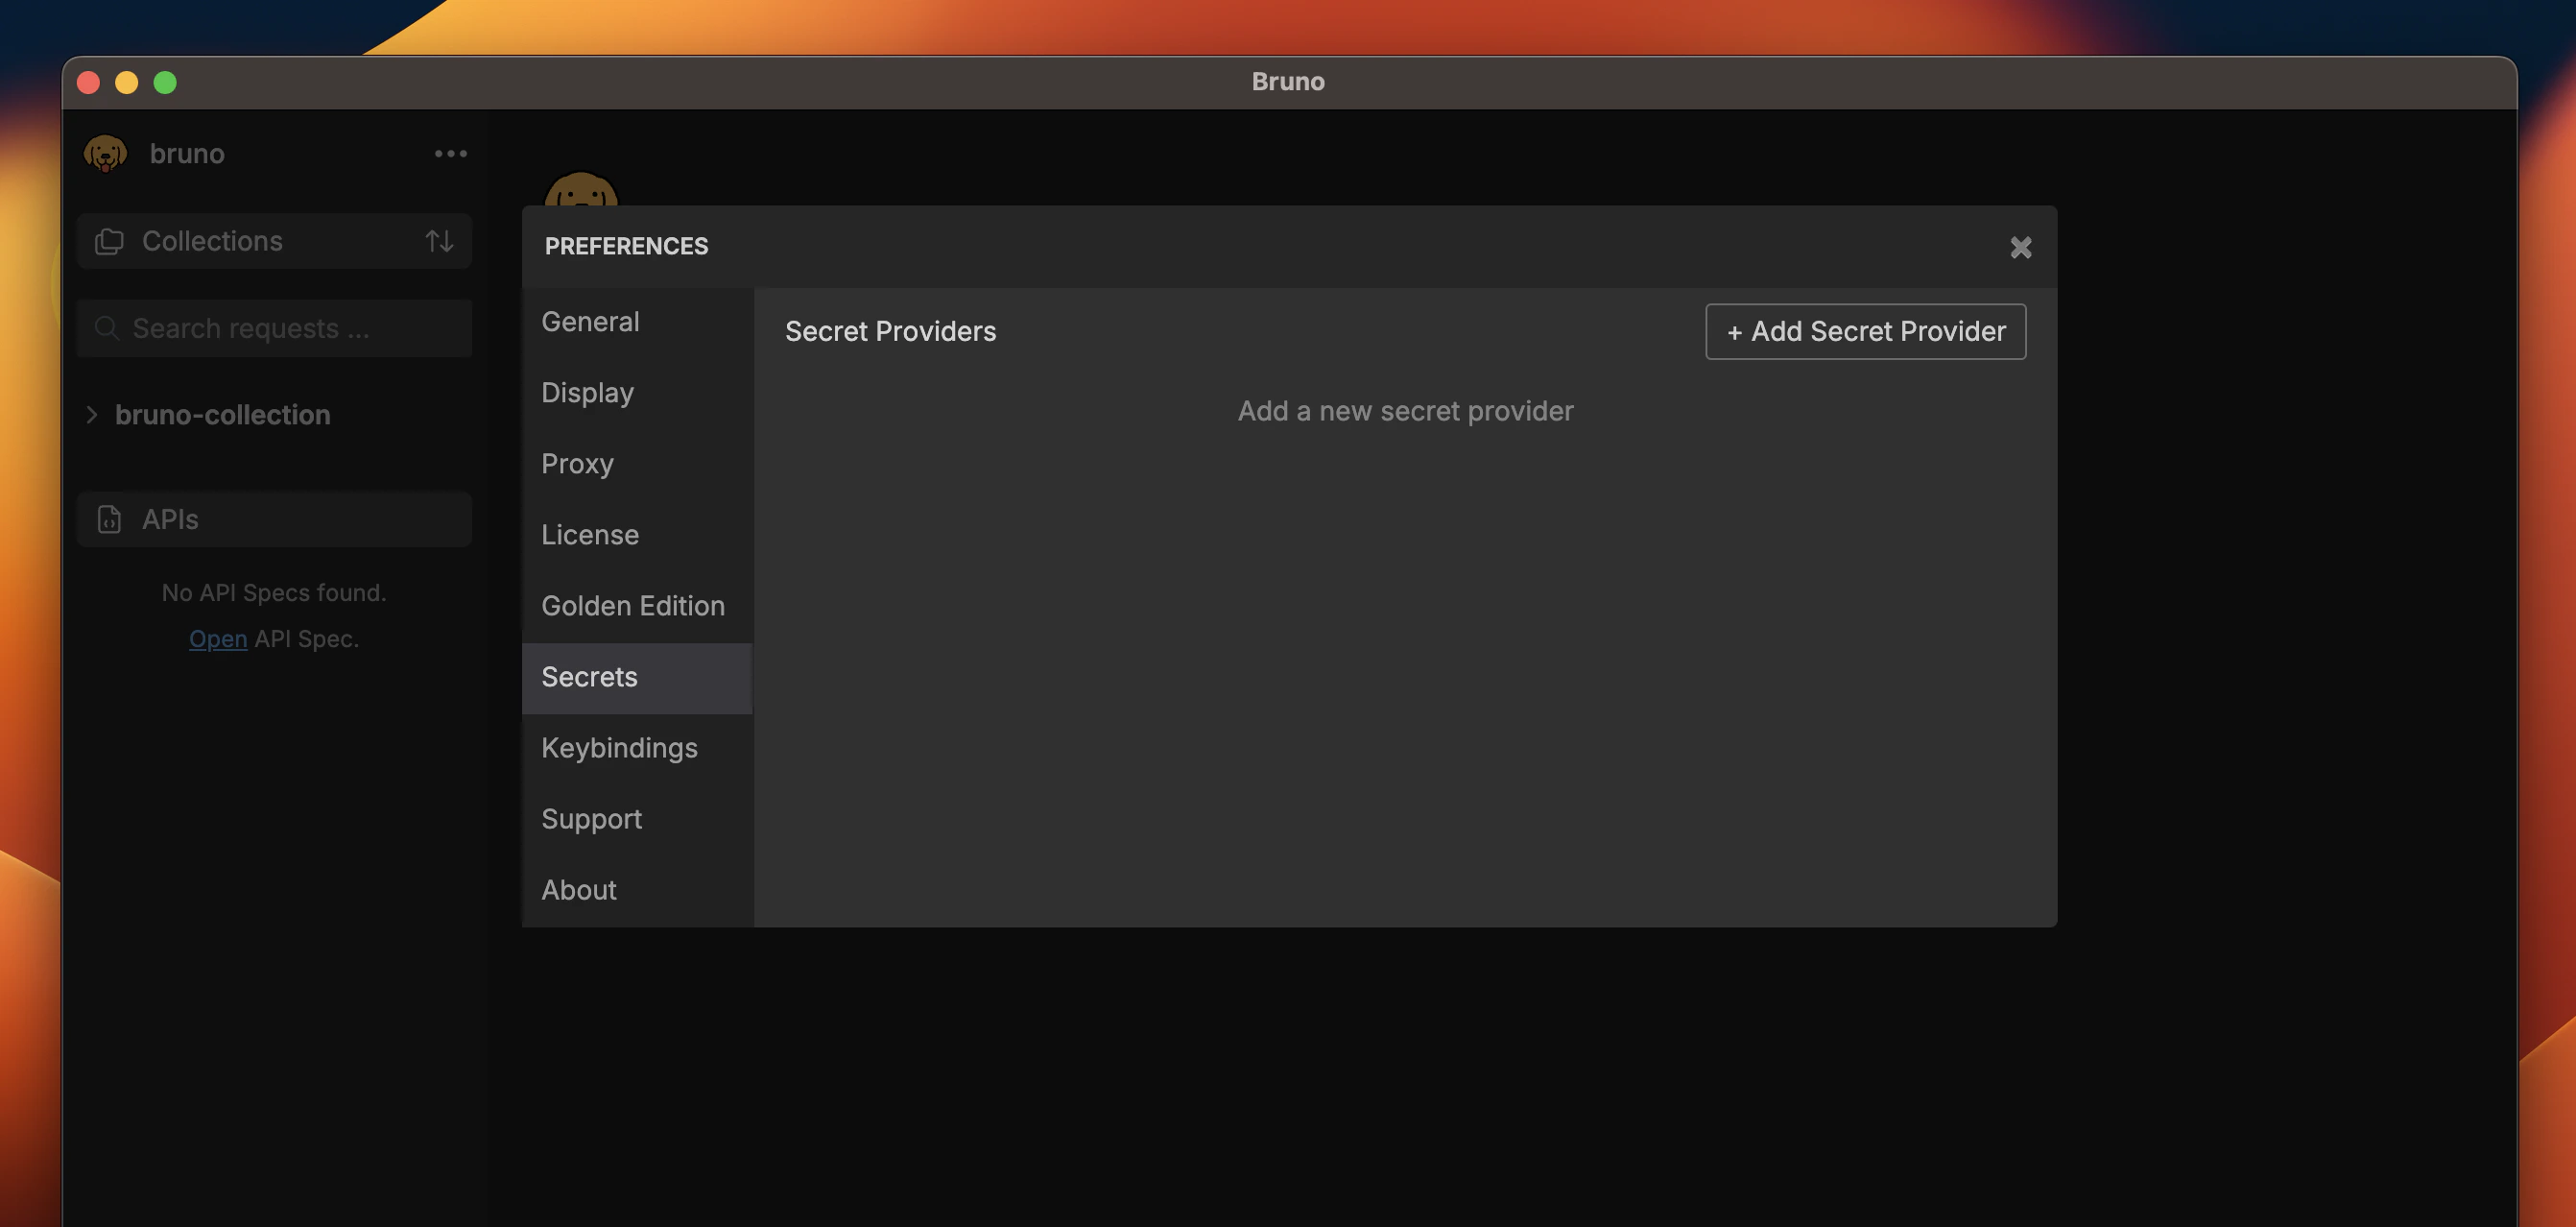Open the Support tab

point(591,819)
